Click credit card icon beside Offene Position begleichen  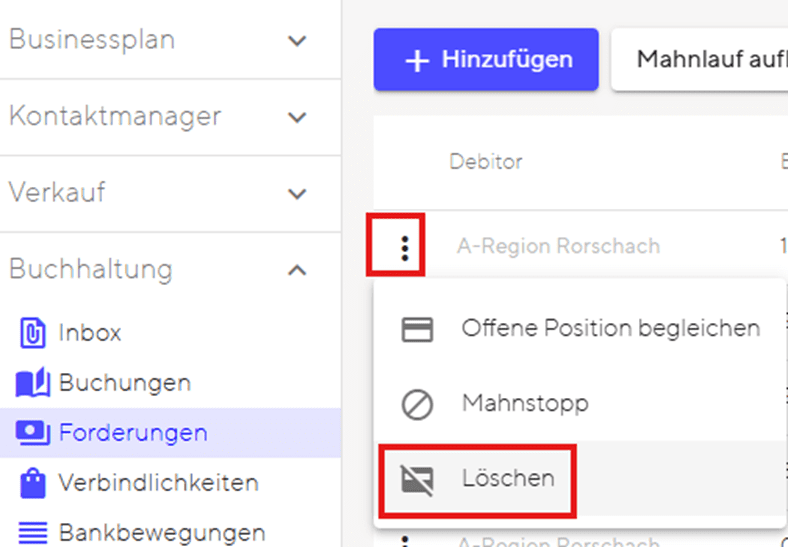pyautogui.click(x=417, y=329)
